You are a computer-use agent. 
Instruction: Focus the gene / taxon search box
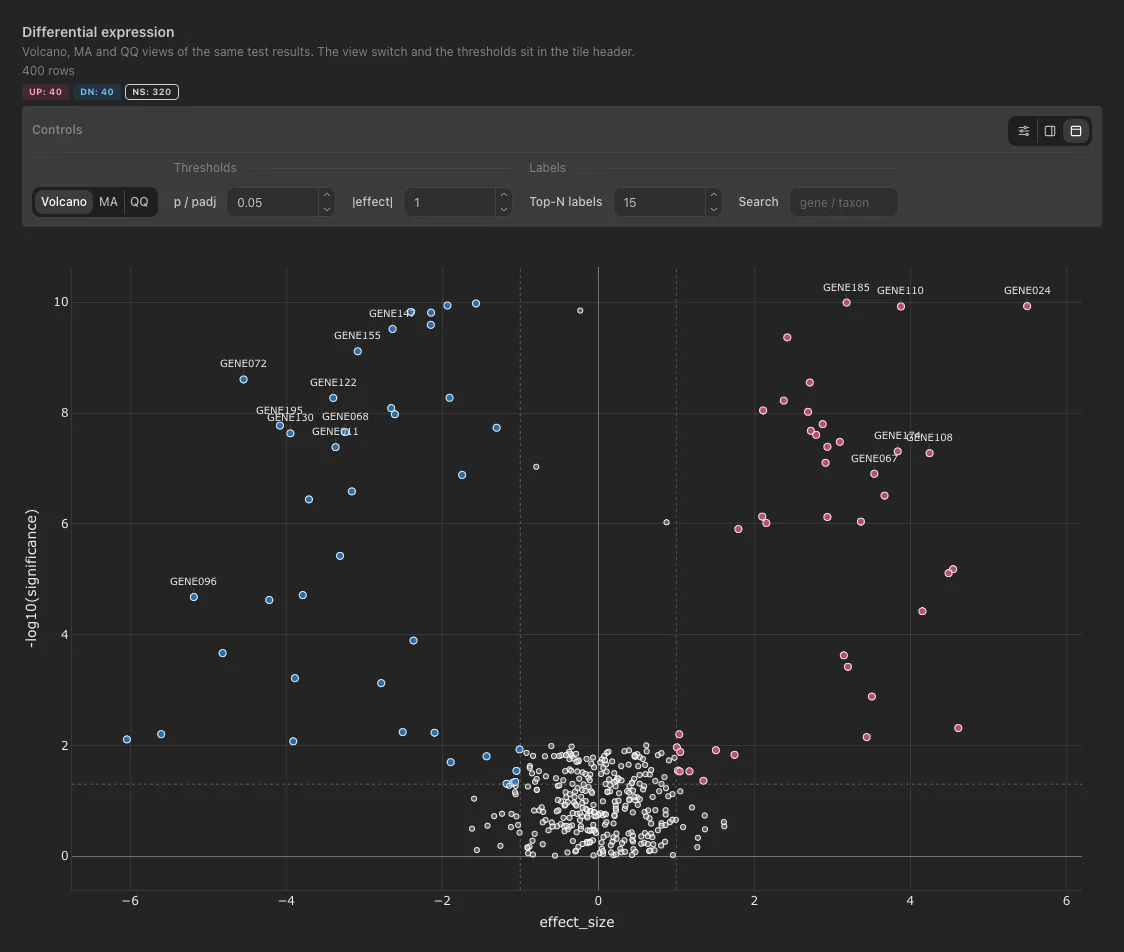pos(844,202)
